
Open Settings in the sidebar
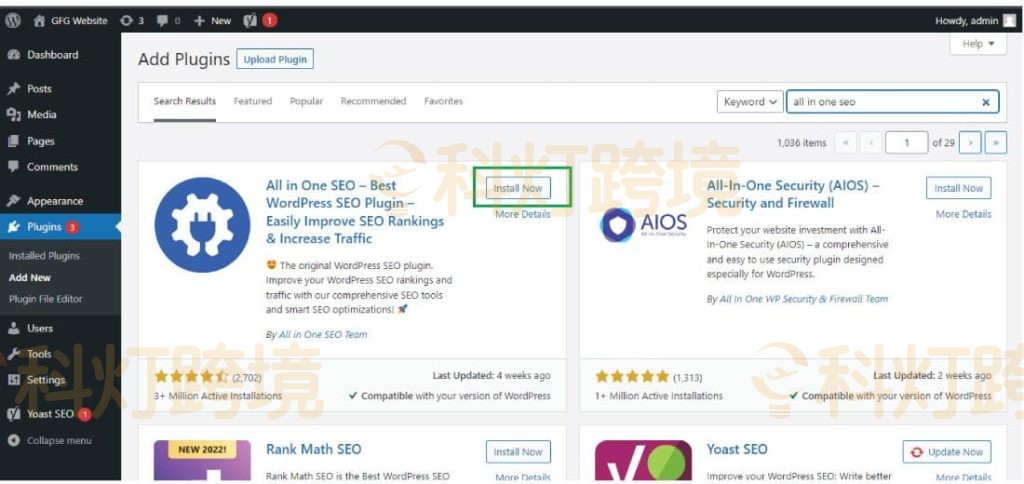click(46, 379)
